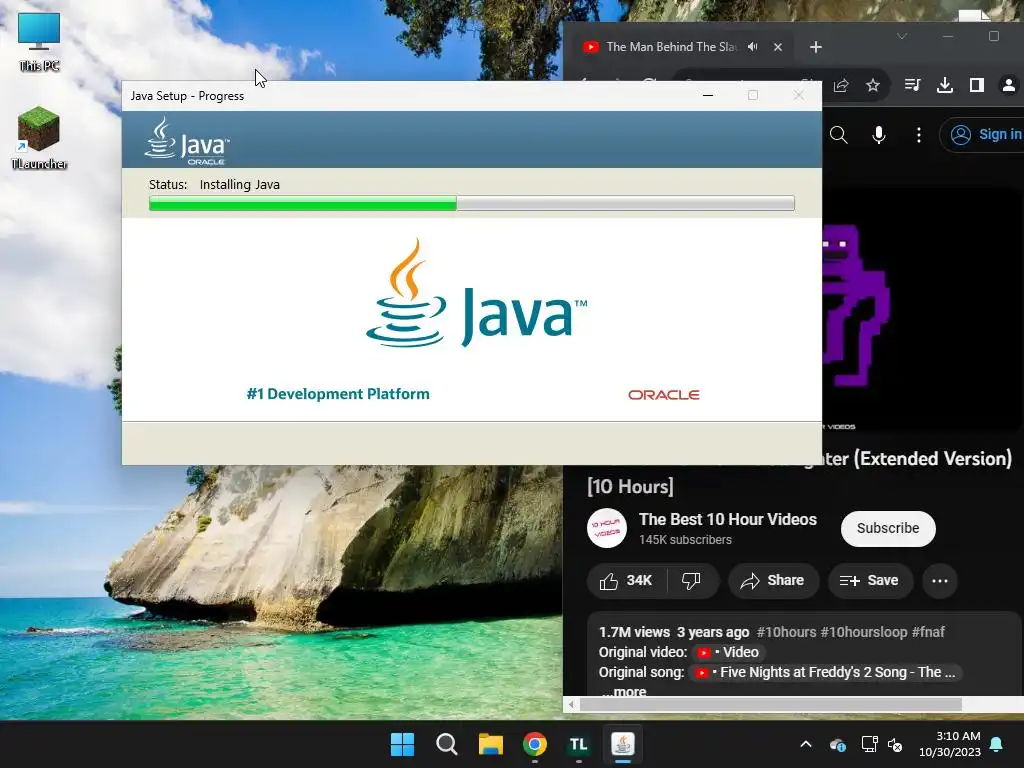This screenshot has height=768, width=1024.
Task: Open more video actions ellipsis
Action: [940, 581]
